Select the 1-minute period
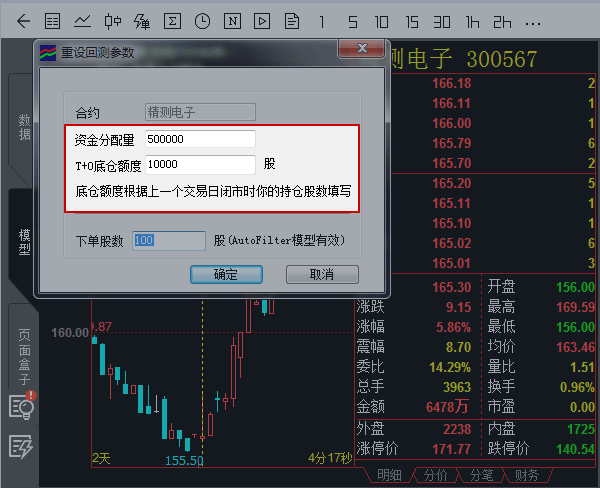The height and width of the screenshot is (488, 600). (x=322, y=20)
